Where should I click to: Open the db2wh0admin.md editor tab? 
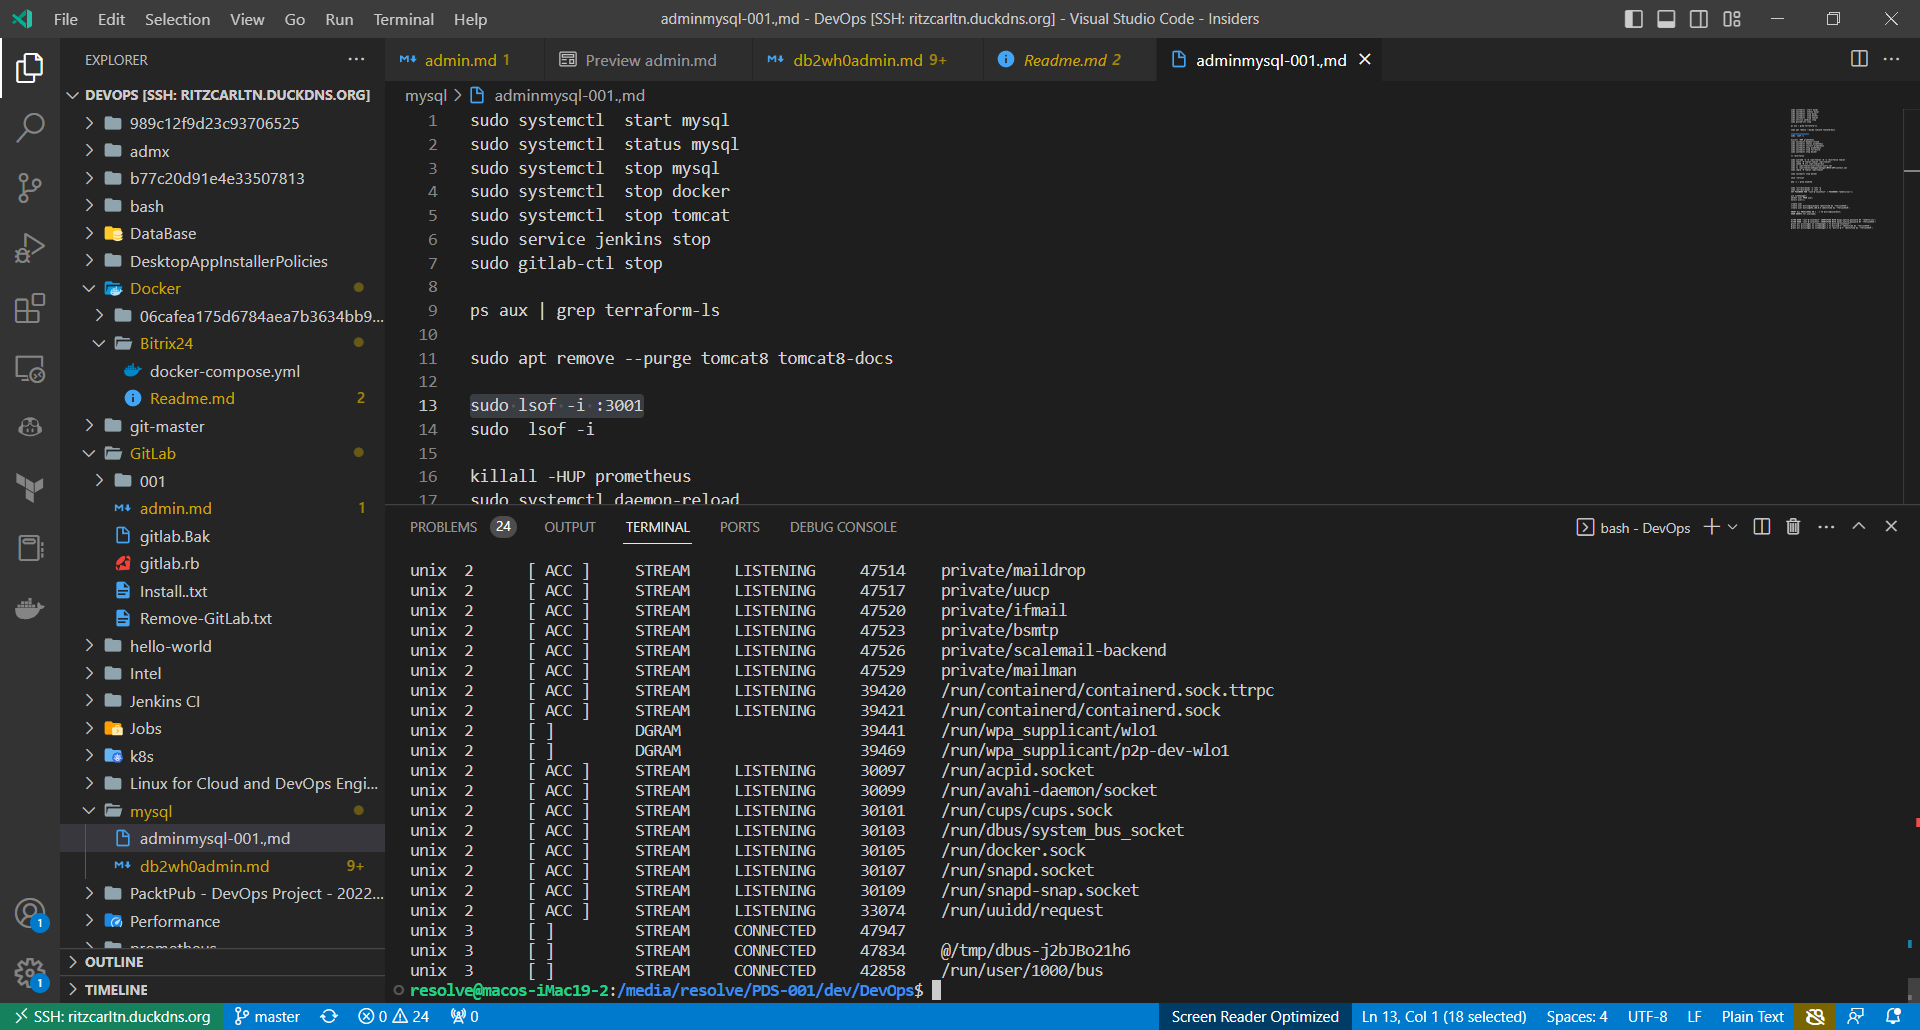pos(867,60)
